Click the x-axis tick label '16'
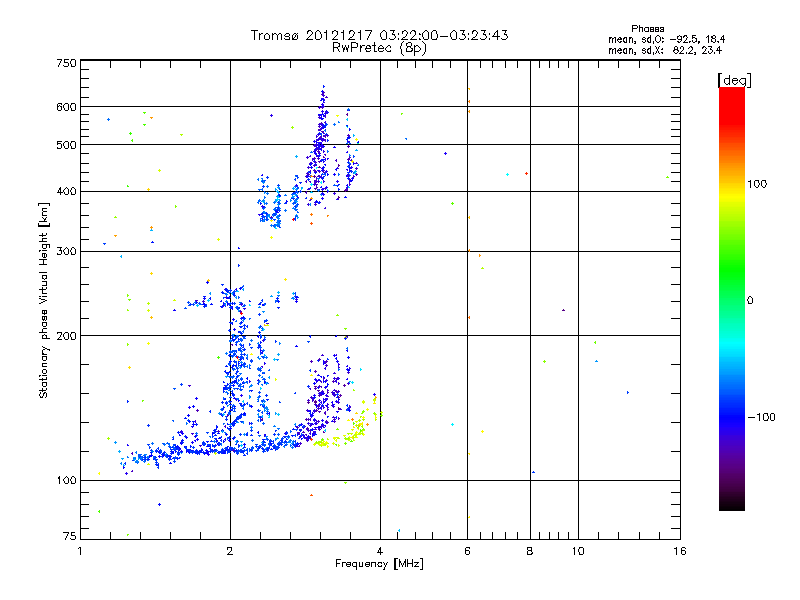The width and height of the screenshot is (800, 600). point(680,551)
